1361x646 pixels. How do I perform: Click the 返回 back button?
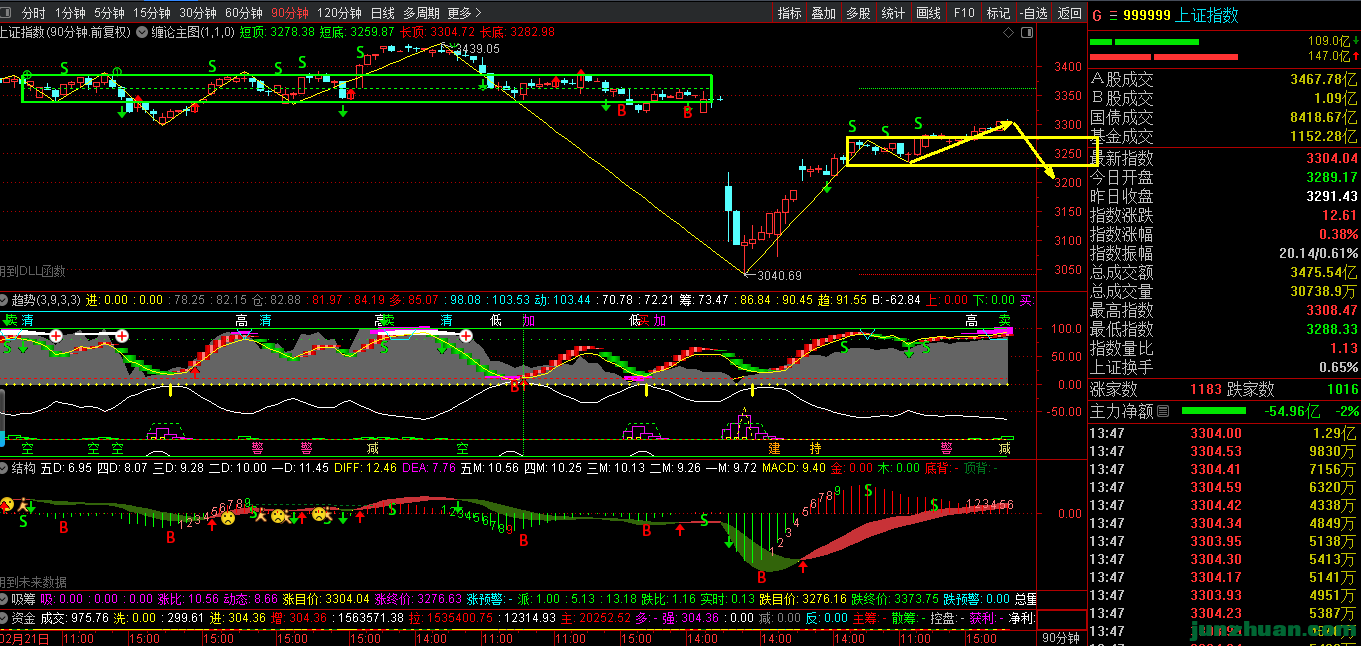pos(1070,13)
